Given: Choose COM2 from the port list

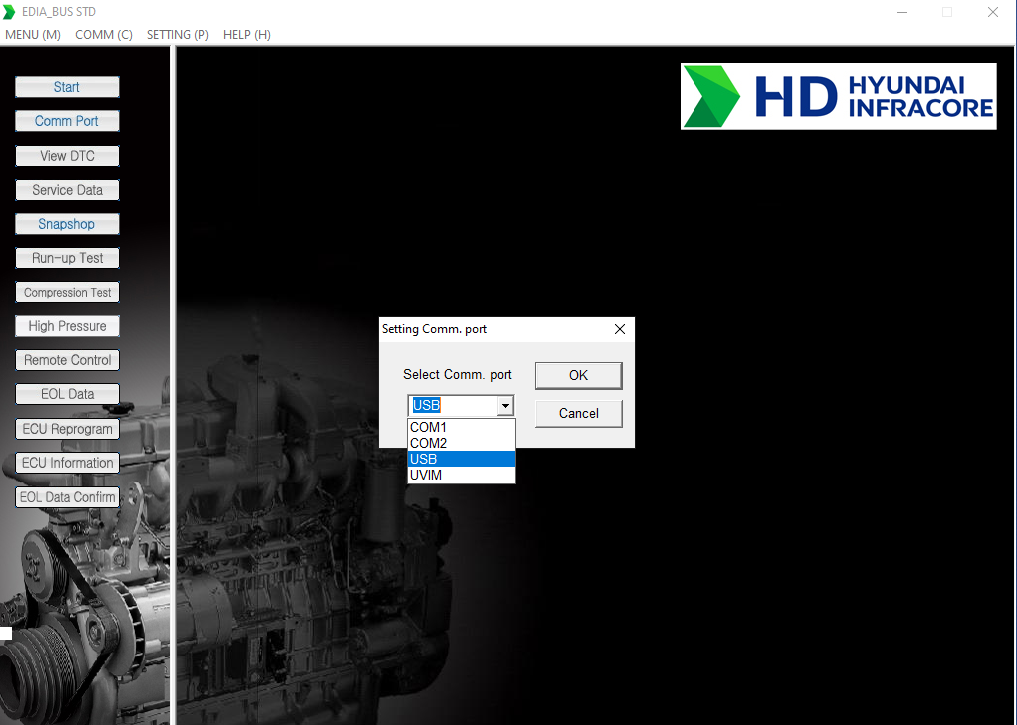Looking at the screenshot, I should [x=461, y=444].
